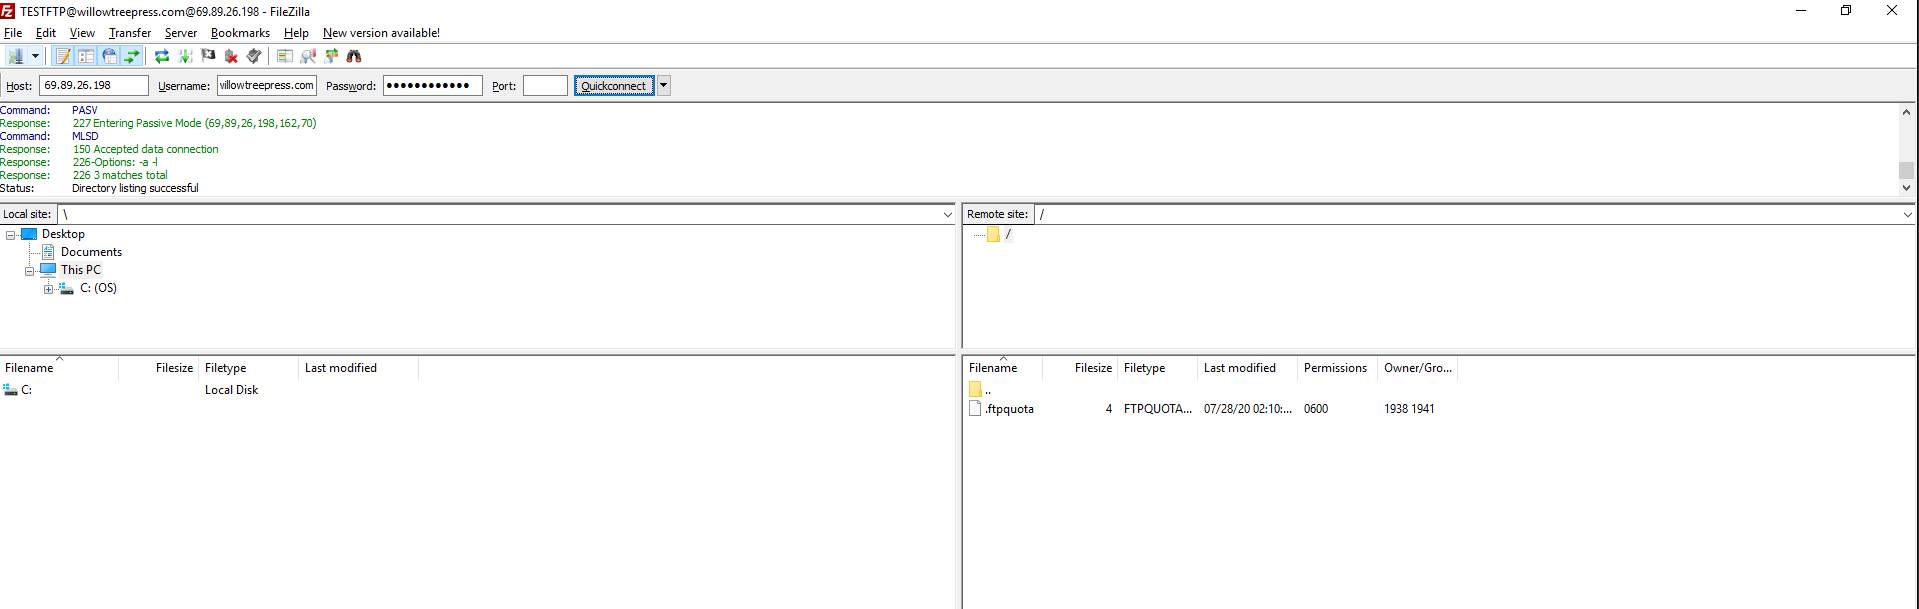
Task: Select the root folder in remote tree
Action: 1008,234
